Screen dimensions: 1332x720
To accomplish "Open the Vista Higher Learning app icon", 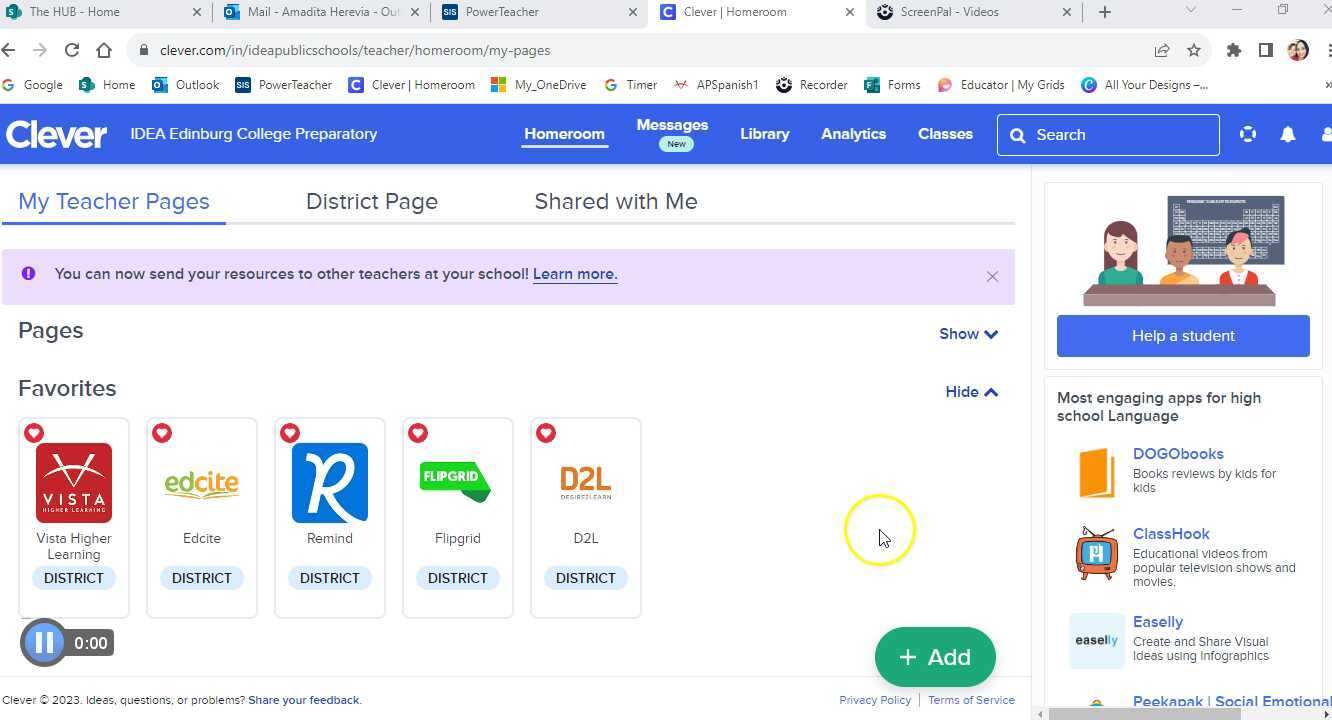I will (74, 483).
